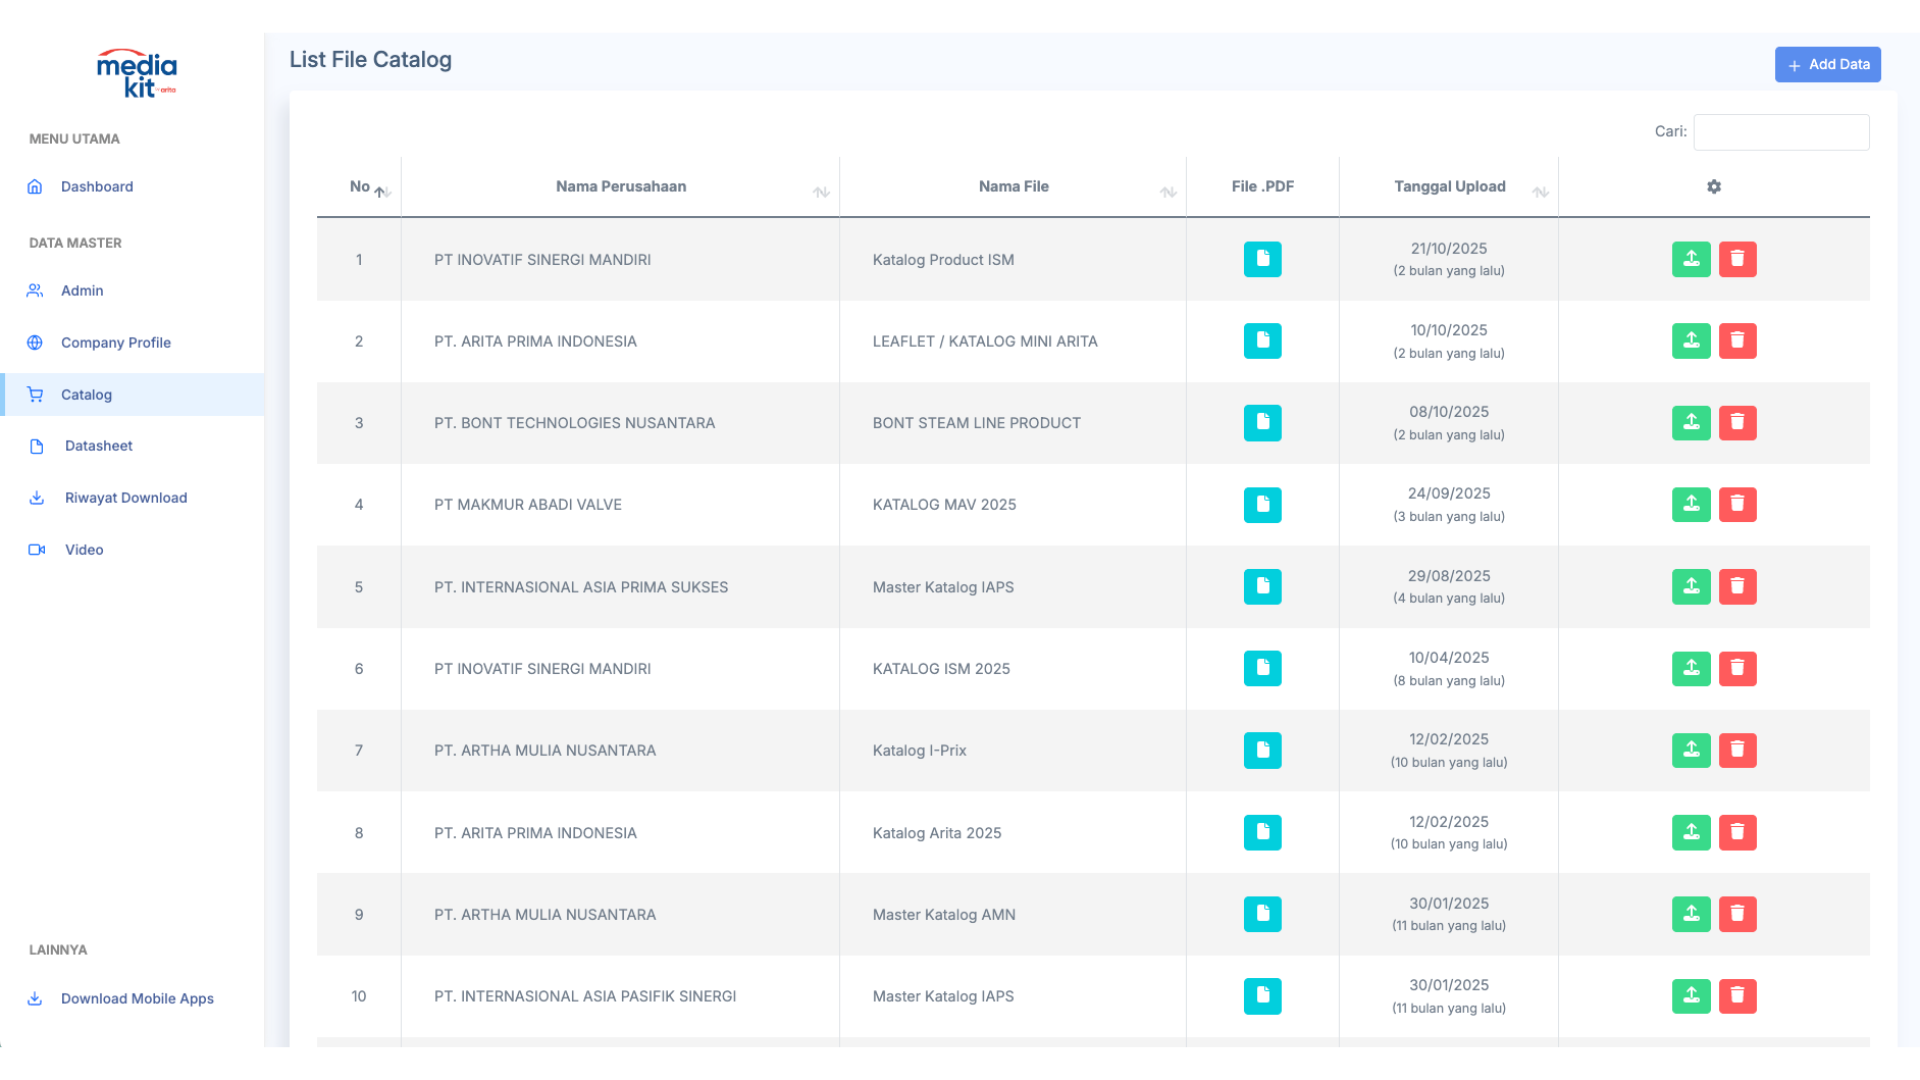Open PDF file for Katalog I-Prix

[1262, 750]
